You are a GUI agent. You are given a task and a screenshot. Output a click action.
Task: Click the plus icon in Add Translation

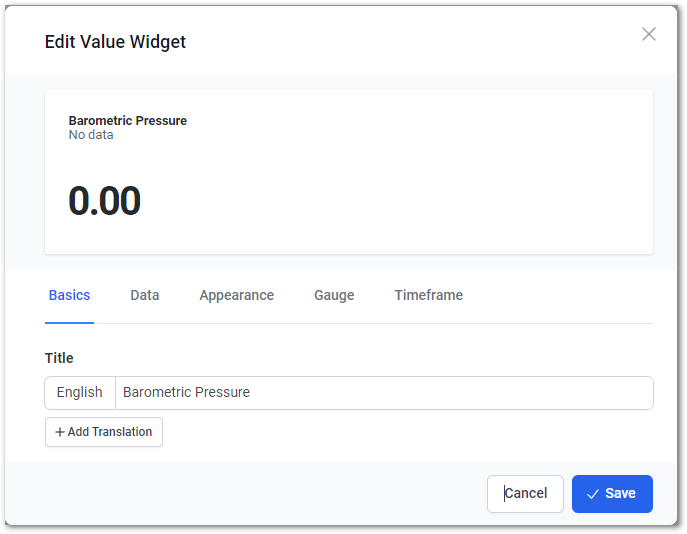60,432
